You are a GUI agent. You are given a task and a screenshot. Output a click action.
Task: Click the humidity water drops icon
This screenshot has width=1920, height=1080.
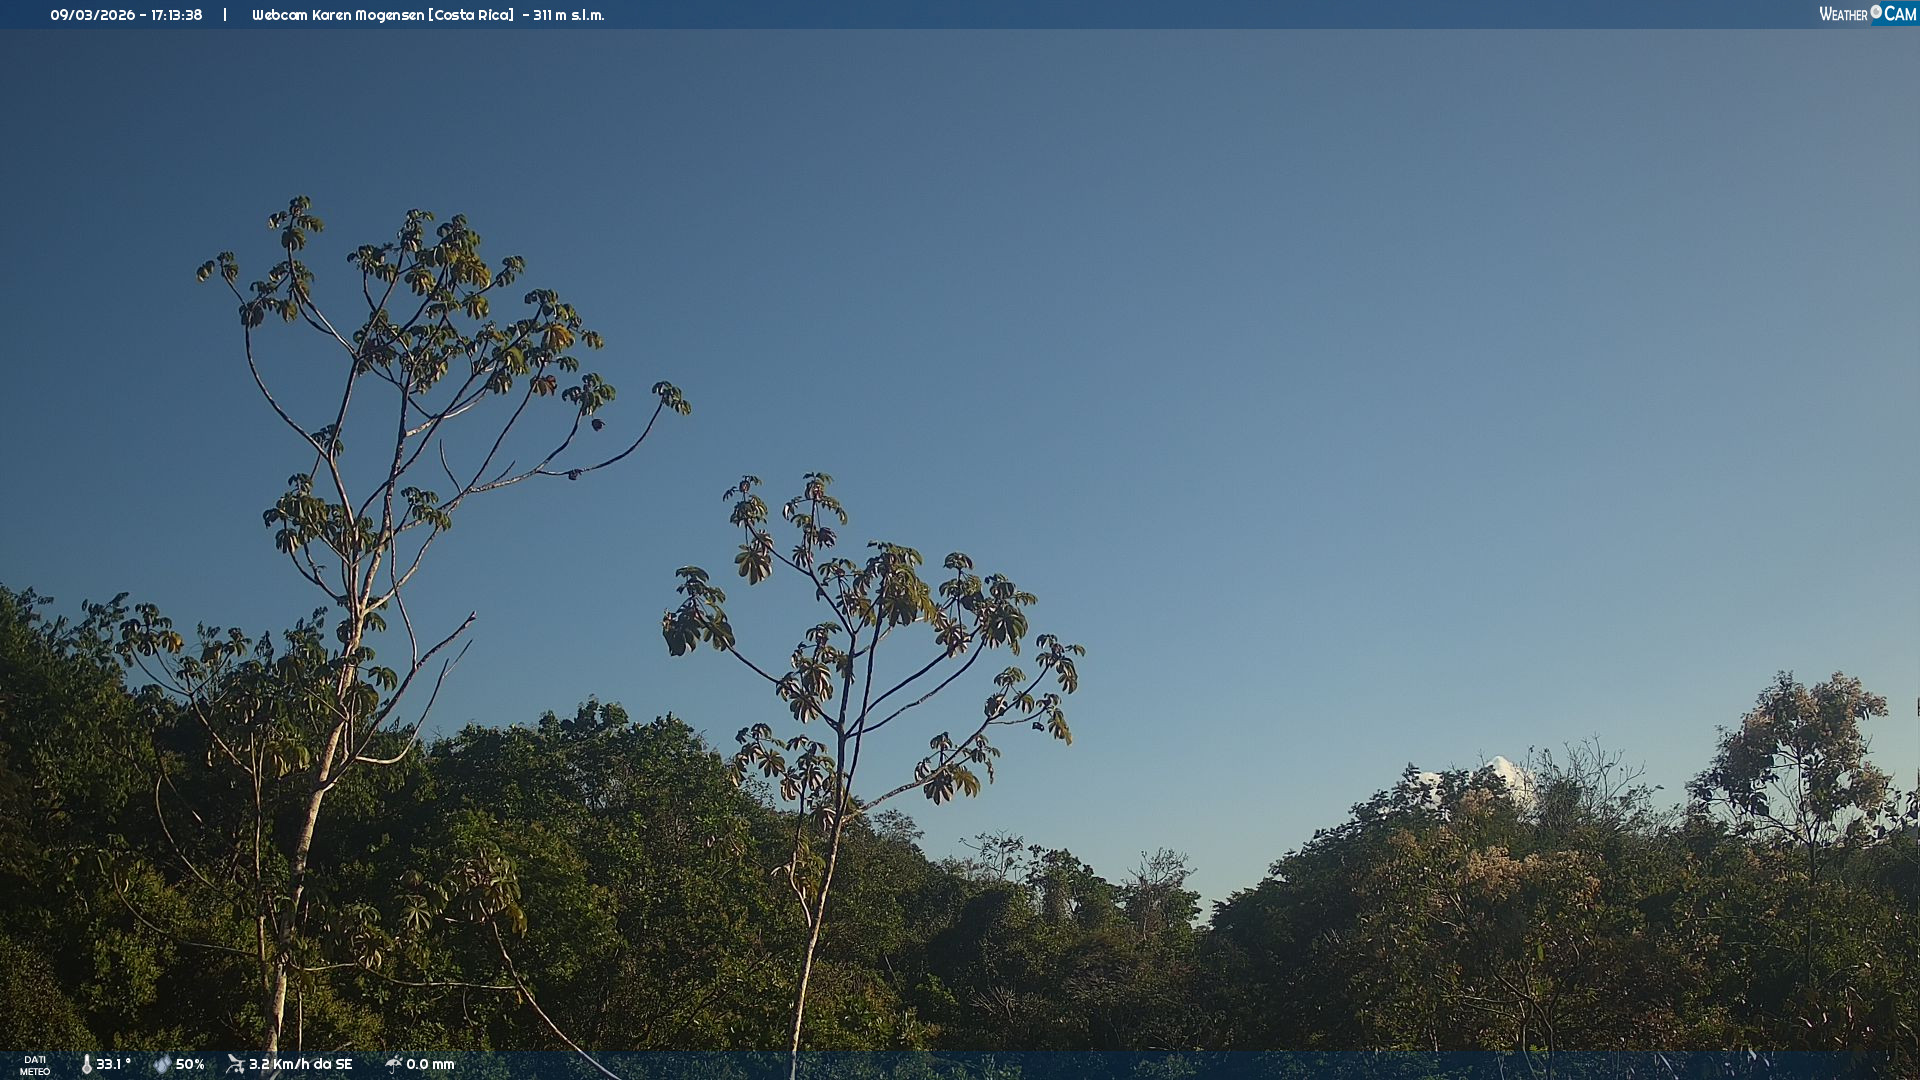(x=162, y=1064)
